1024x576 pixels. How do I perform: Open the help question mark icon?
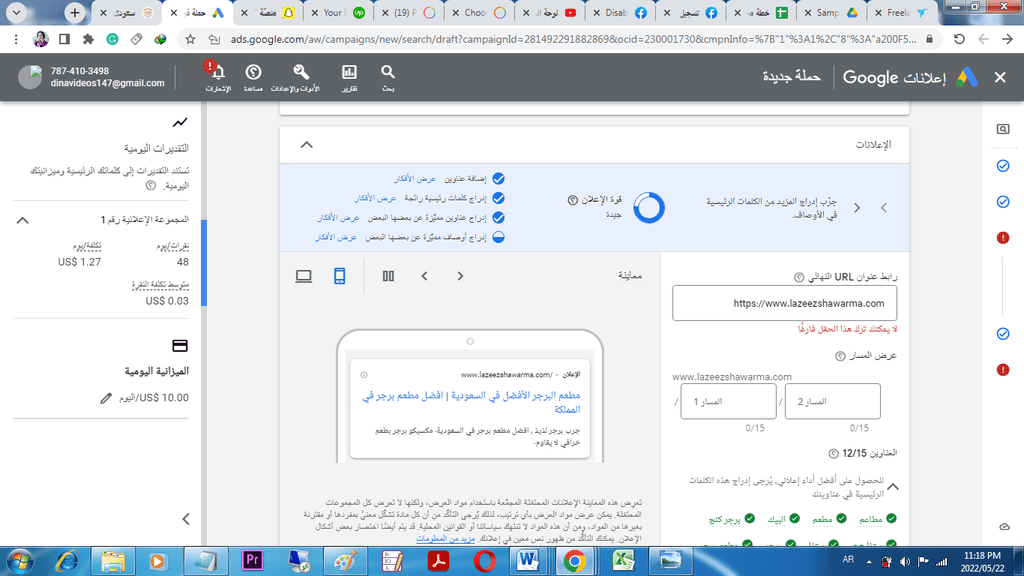253,72
